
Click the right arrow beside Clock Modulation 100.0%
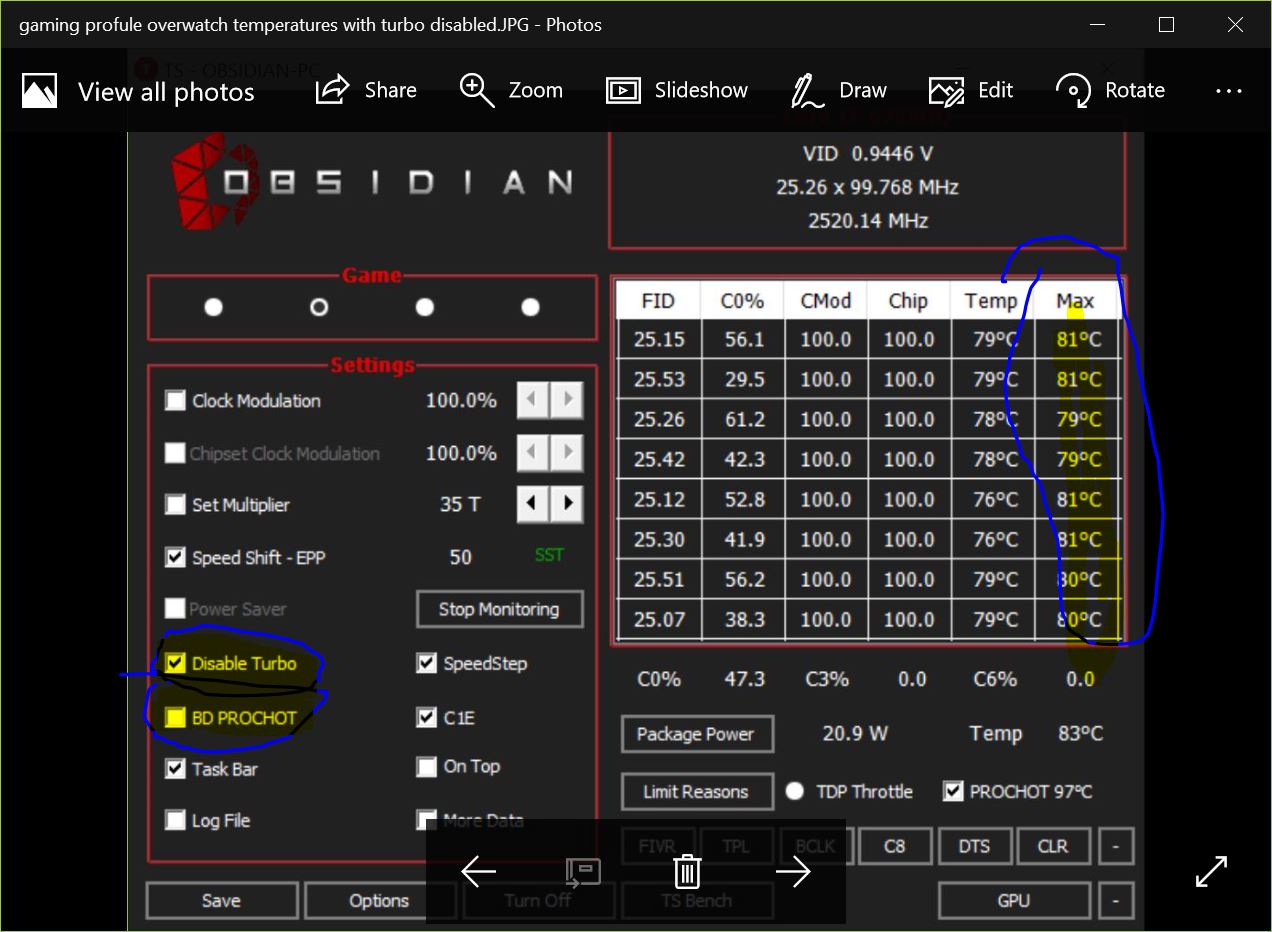pos(567,401)
